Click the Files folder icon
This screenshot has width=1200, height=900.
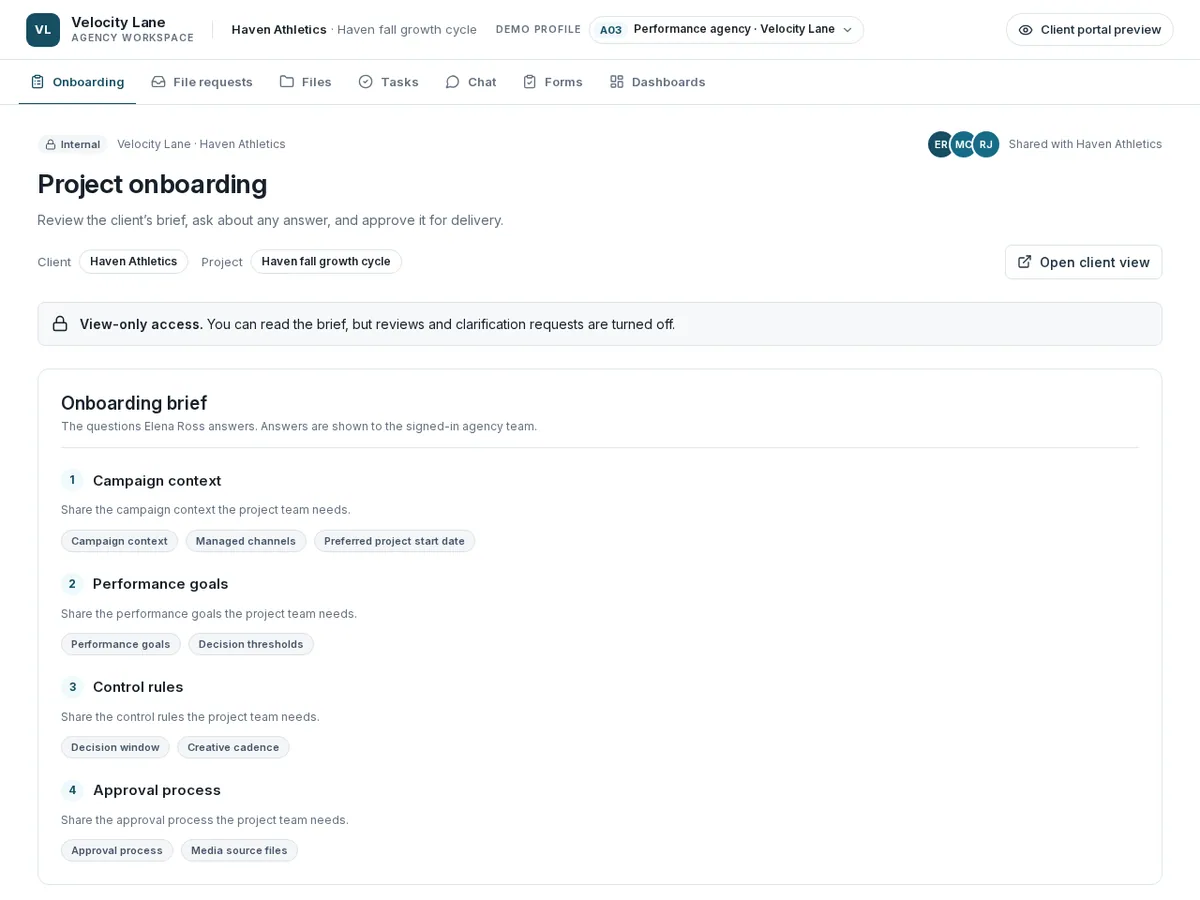(x=287, y=82)
